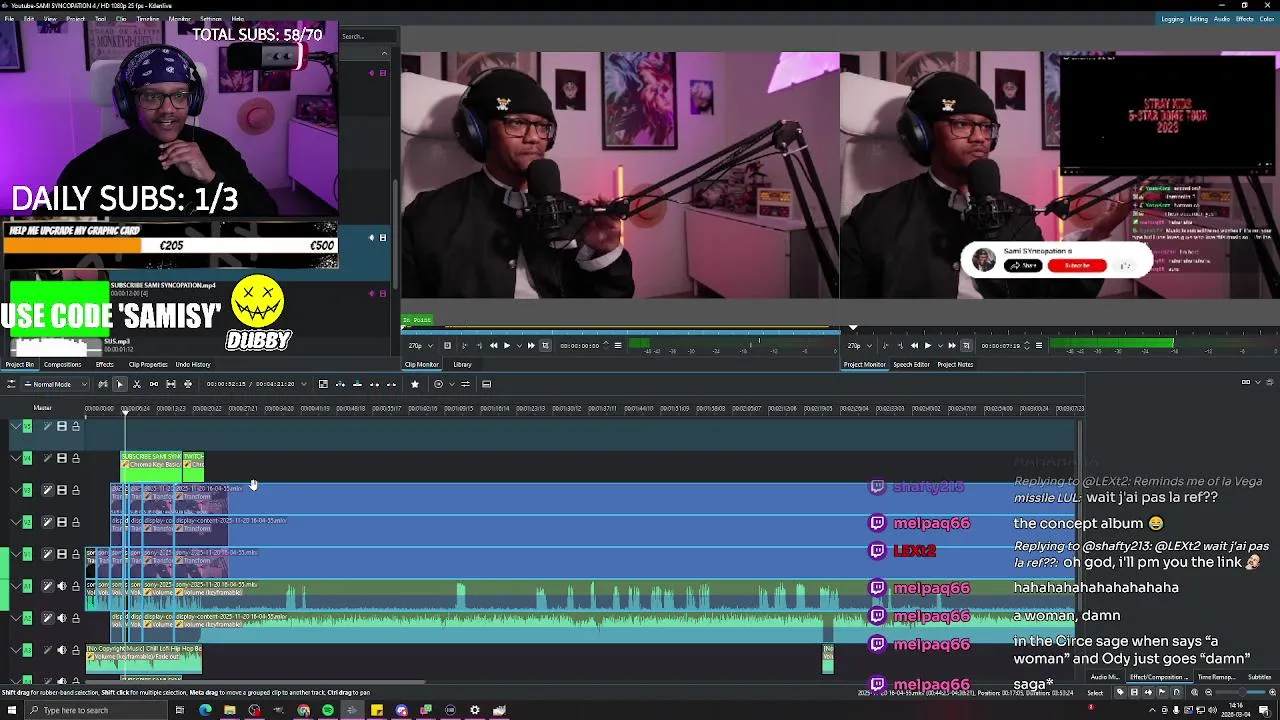Screen dimensions: 1280x720
Task: Click the multicam tool icon
Action: tap(188, 384)
